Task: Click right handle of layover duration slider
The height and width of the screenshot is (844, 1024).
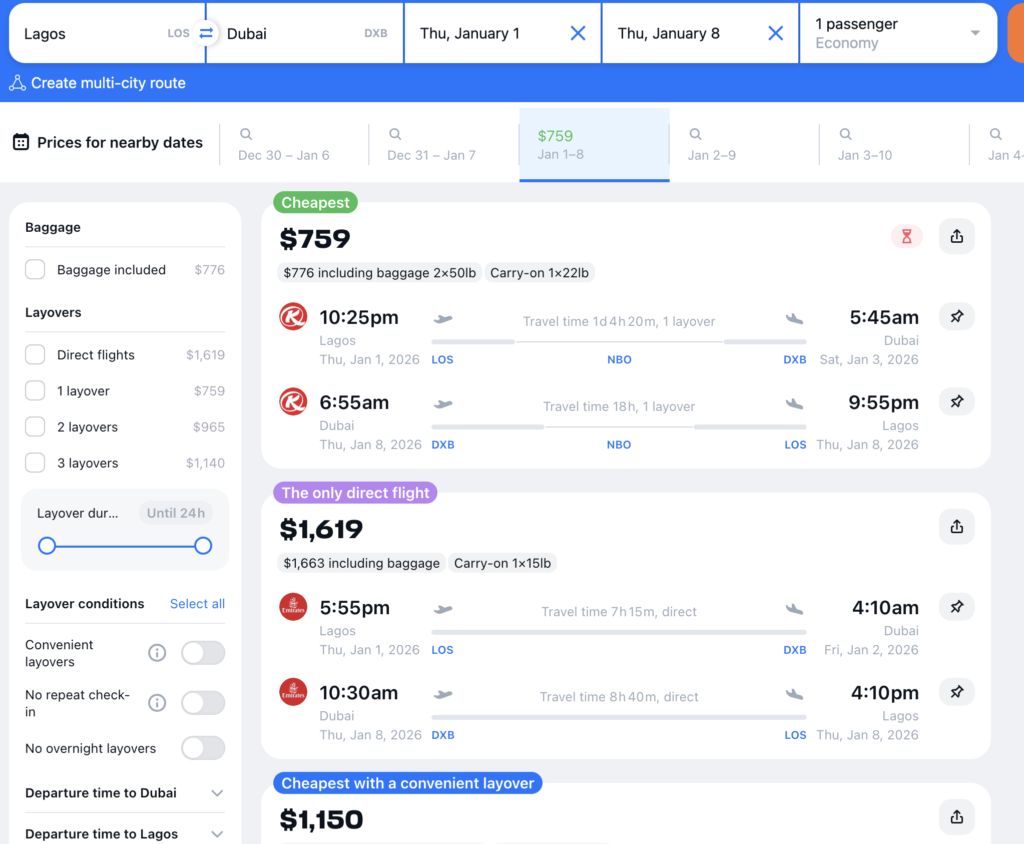Action: pyautogui.click(x=203, y=546)
